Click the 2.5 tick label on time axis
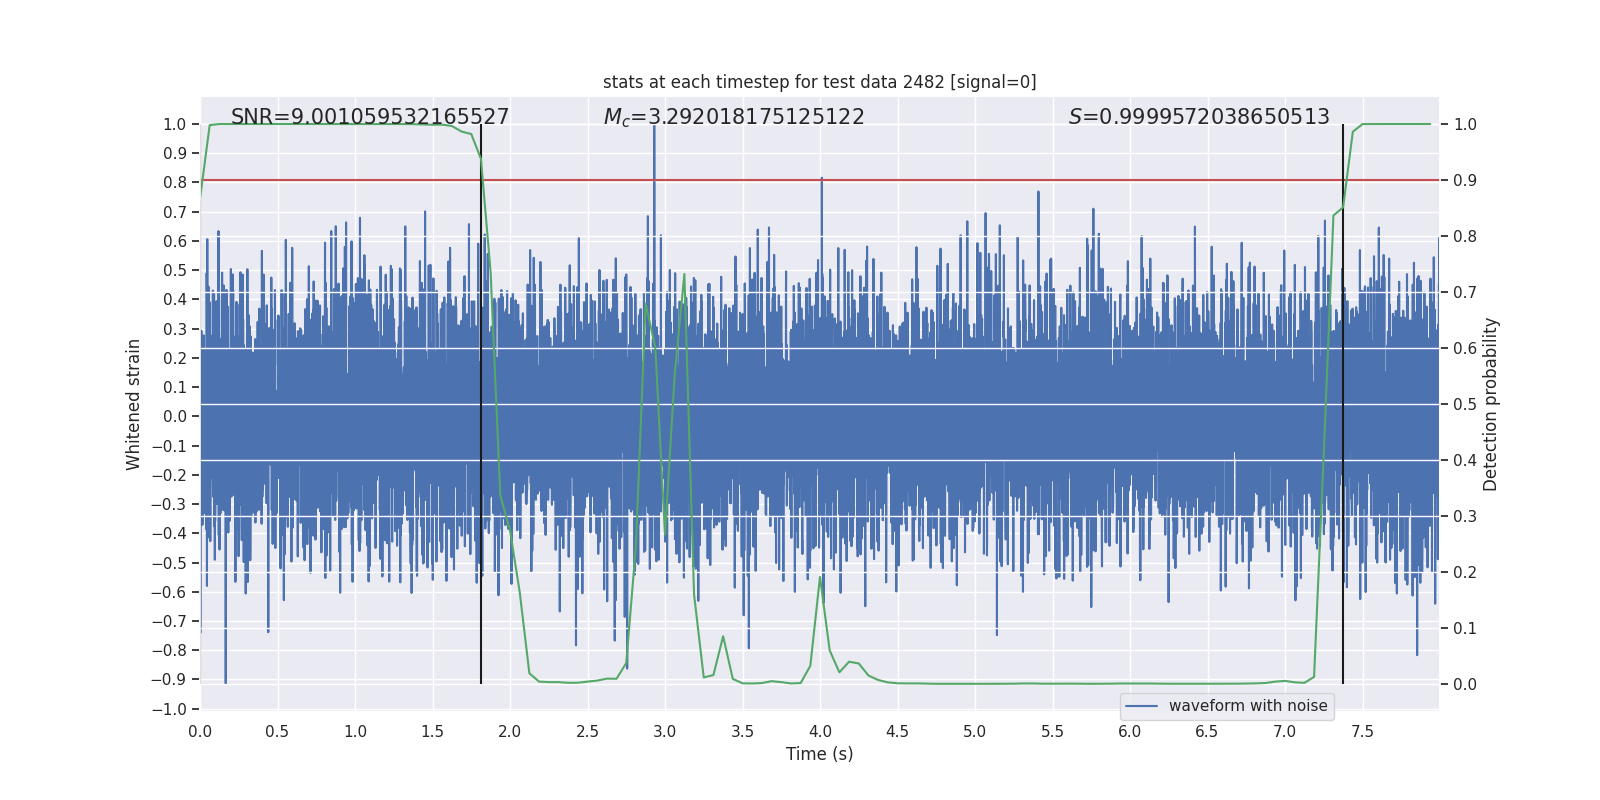Viewport: 1600px width, 800px height. pos(587,731)
